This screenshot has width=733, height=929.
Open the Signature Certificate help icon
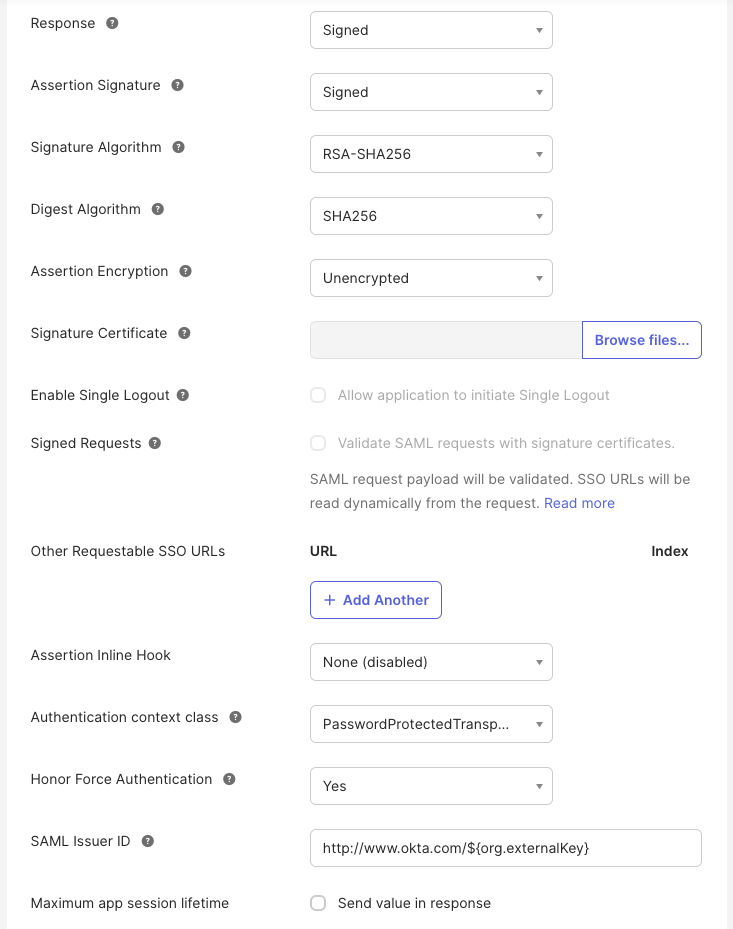coord(184,333)
